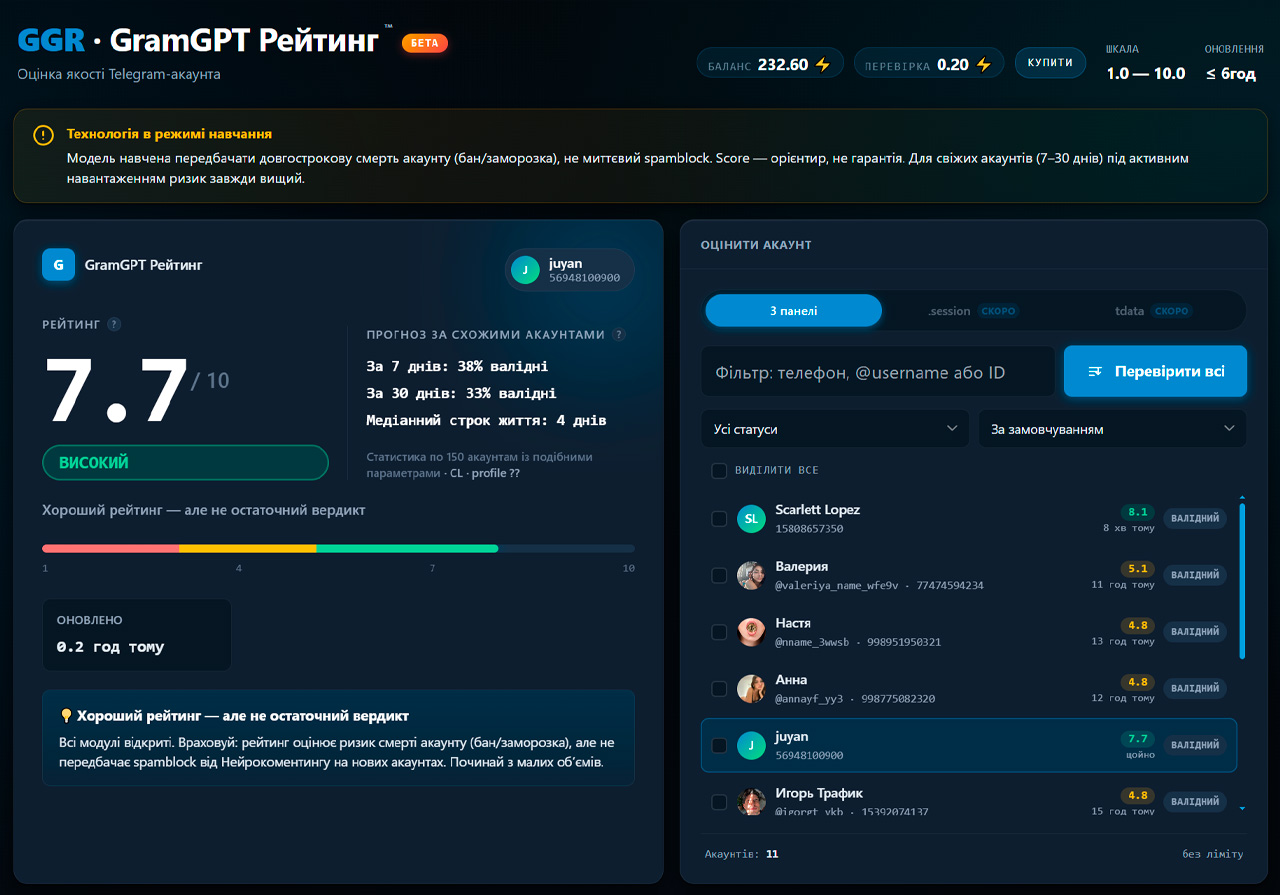Screen dimensions: 1280x895
Task: Click the name Scarlett Lopez in the list
Action: coord(817,510)
